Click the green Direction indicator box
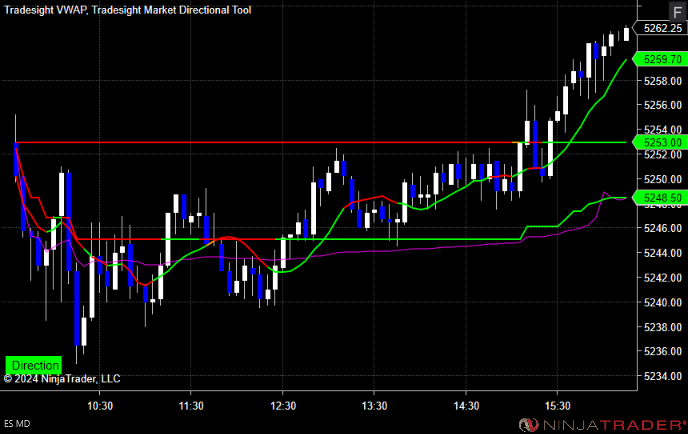This screenshot has width=688, height=434. 34,365
